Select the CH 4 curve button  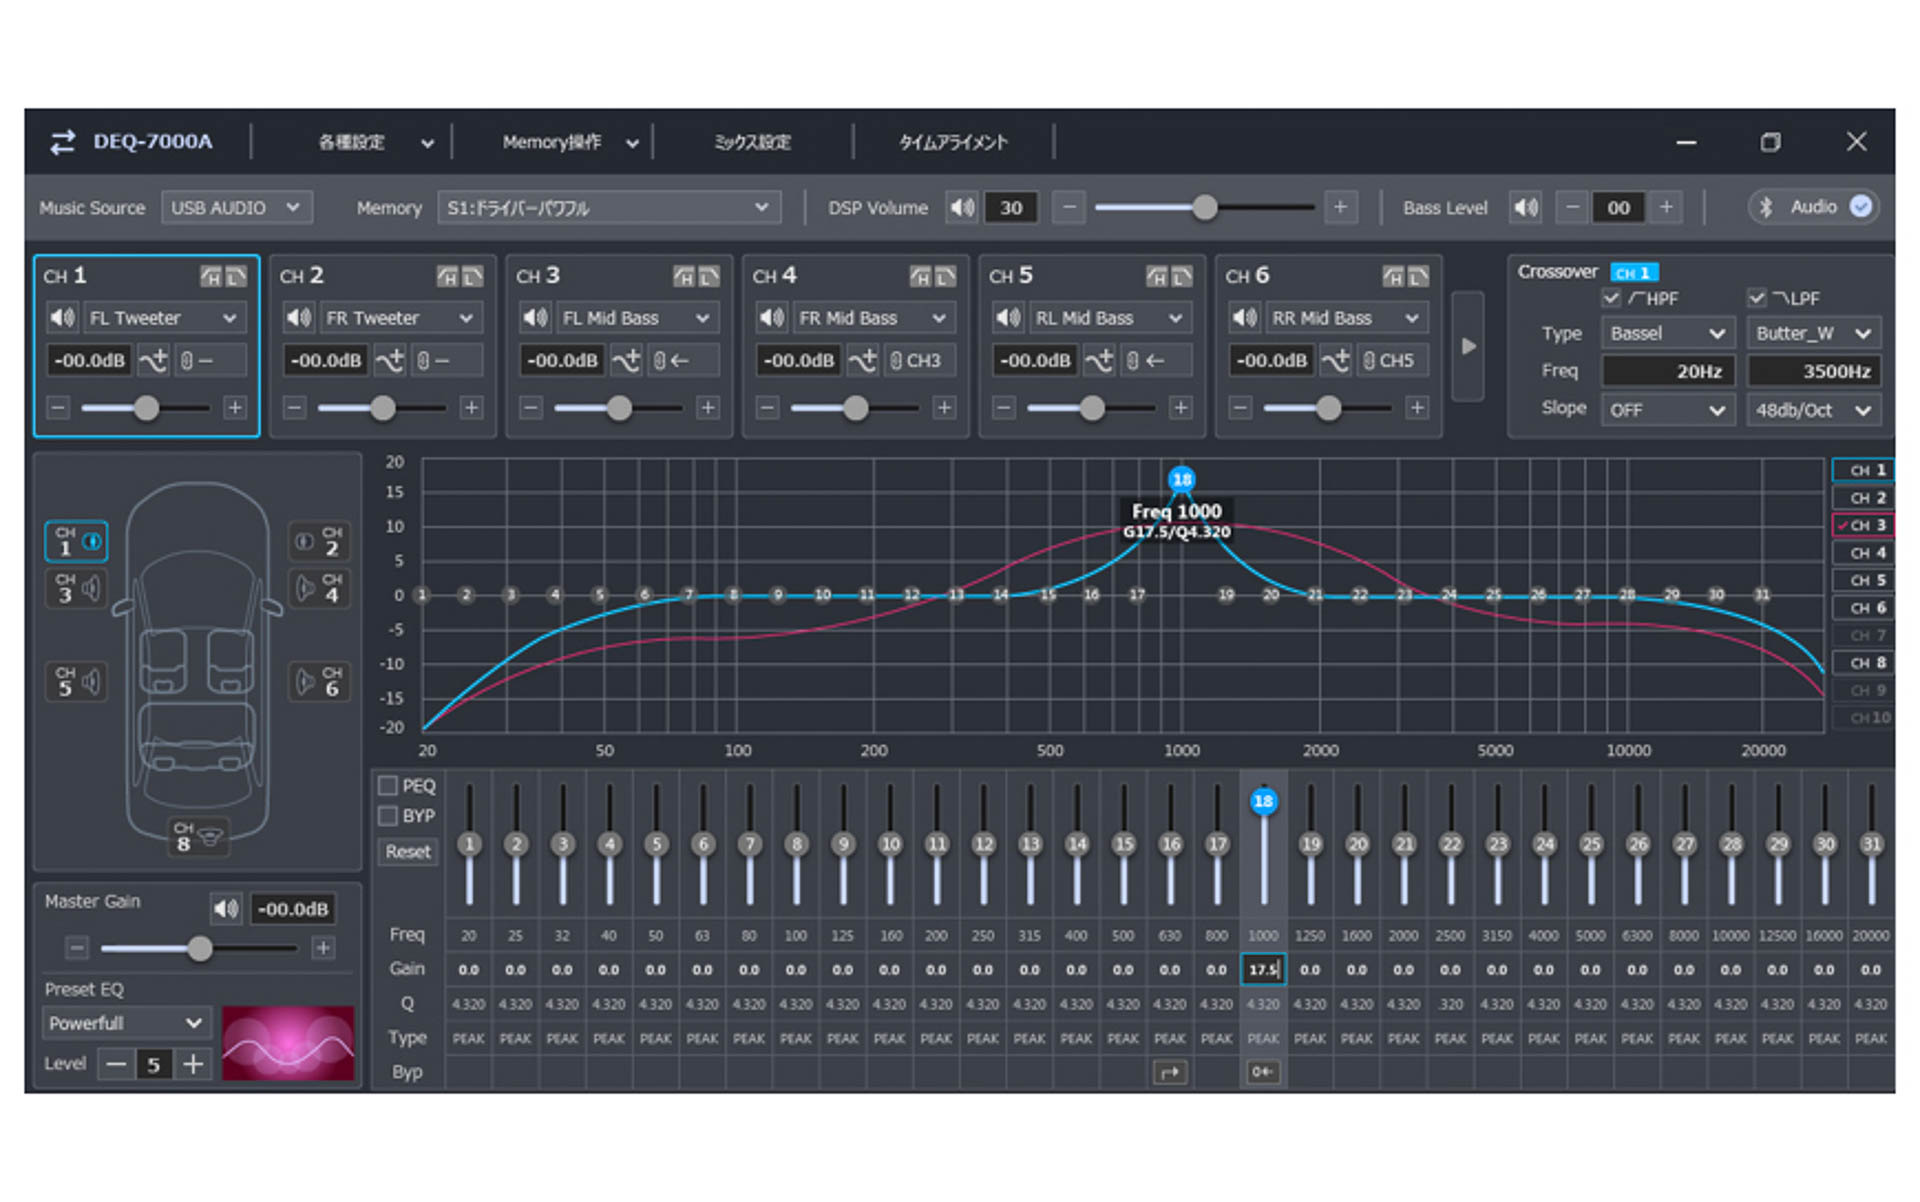coord(1865,553)
